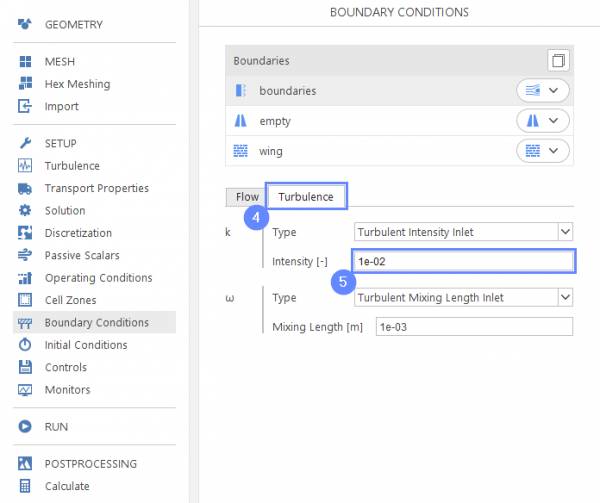Open the Monitors section

tap(67, 390)
